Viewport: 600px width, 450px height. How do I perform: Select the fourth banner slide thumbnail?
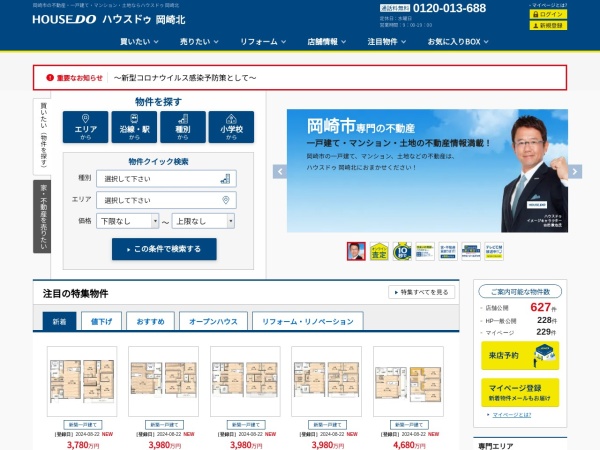click(425, 251)
